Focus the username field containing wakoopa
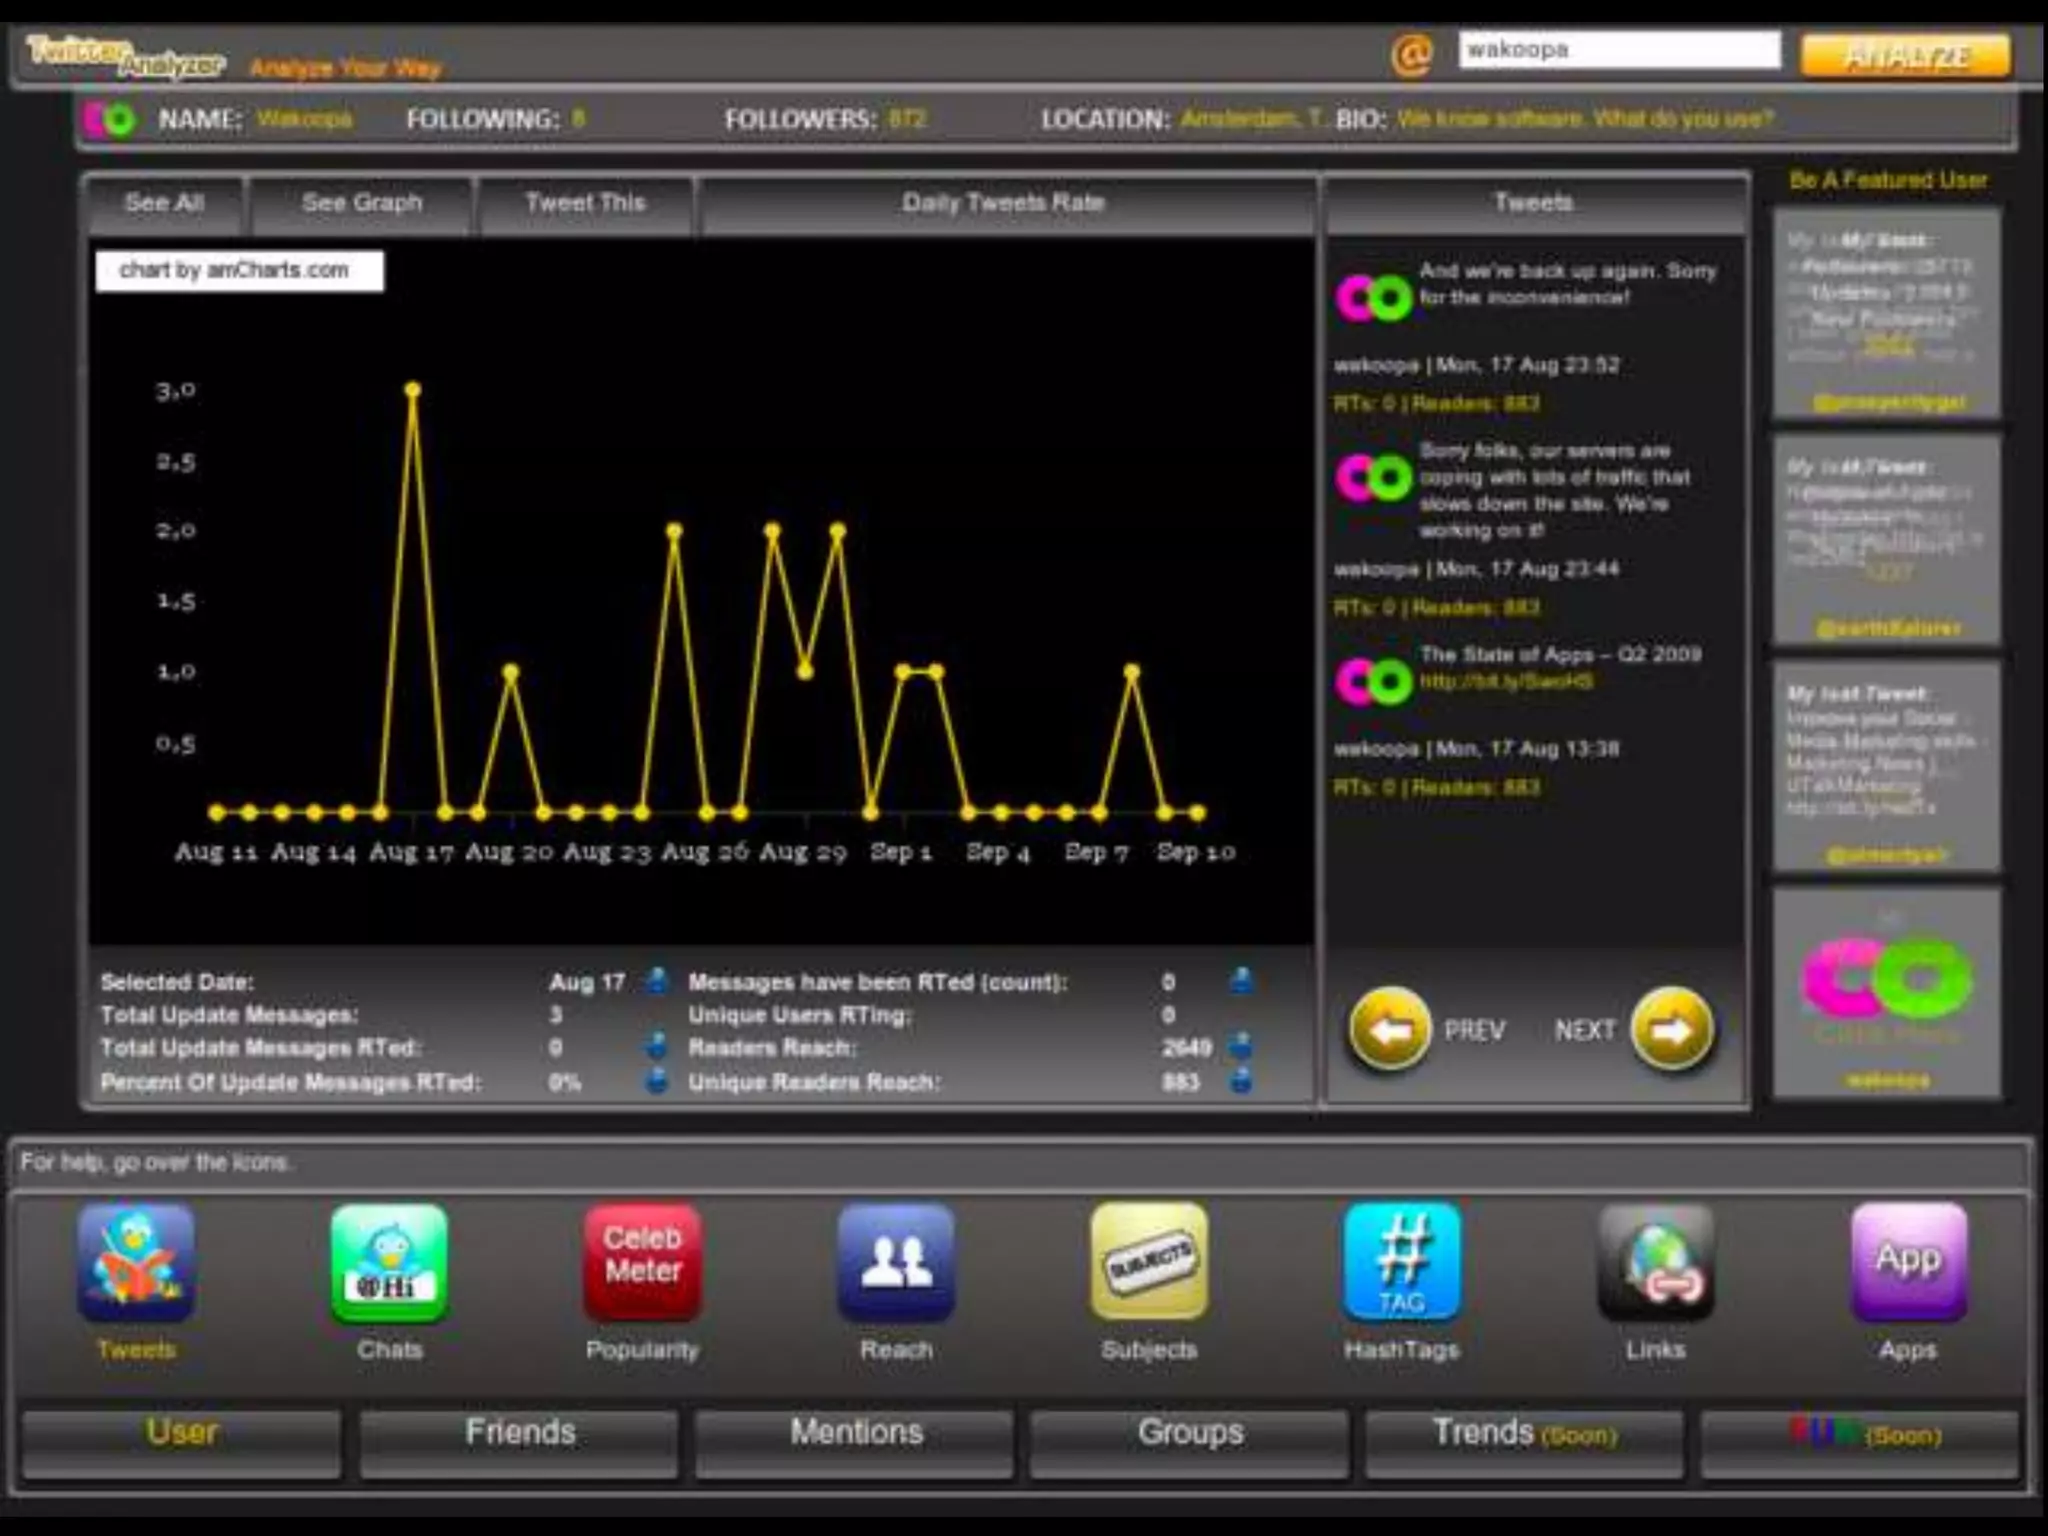Viewport: 2048px width, 1536px height. tap(1619, 50)
